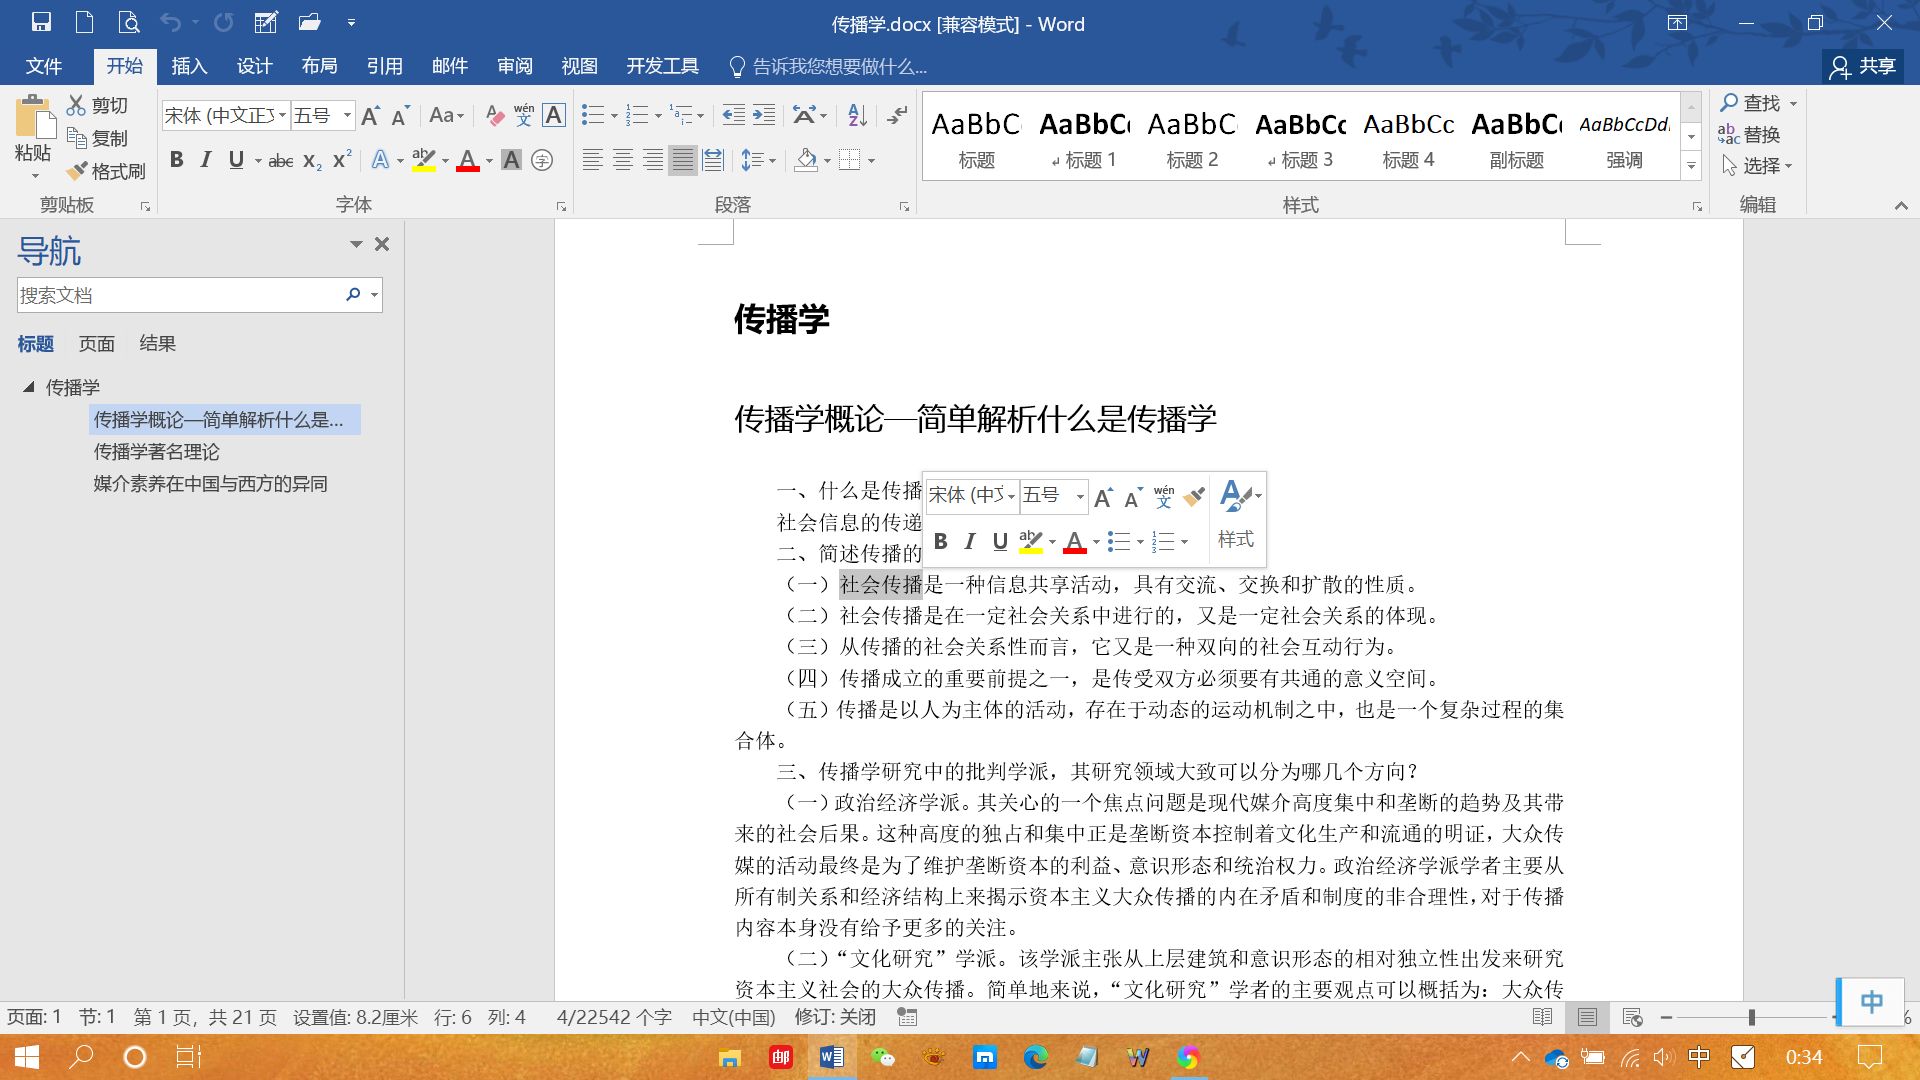The image size is (1920, 1080).
Task: Switch to the 页面 tab in navigation pane
Action: pos(96,343)
